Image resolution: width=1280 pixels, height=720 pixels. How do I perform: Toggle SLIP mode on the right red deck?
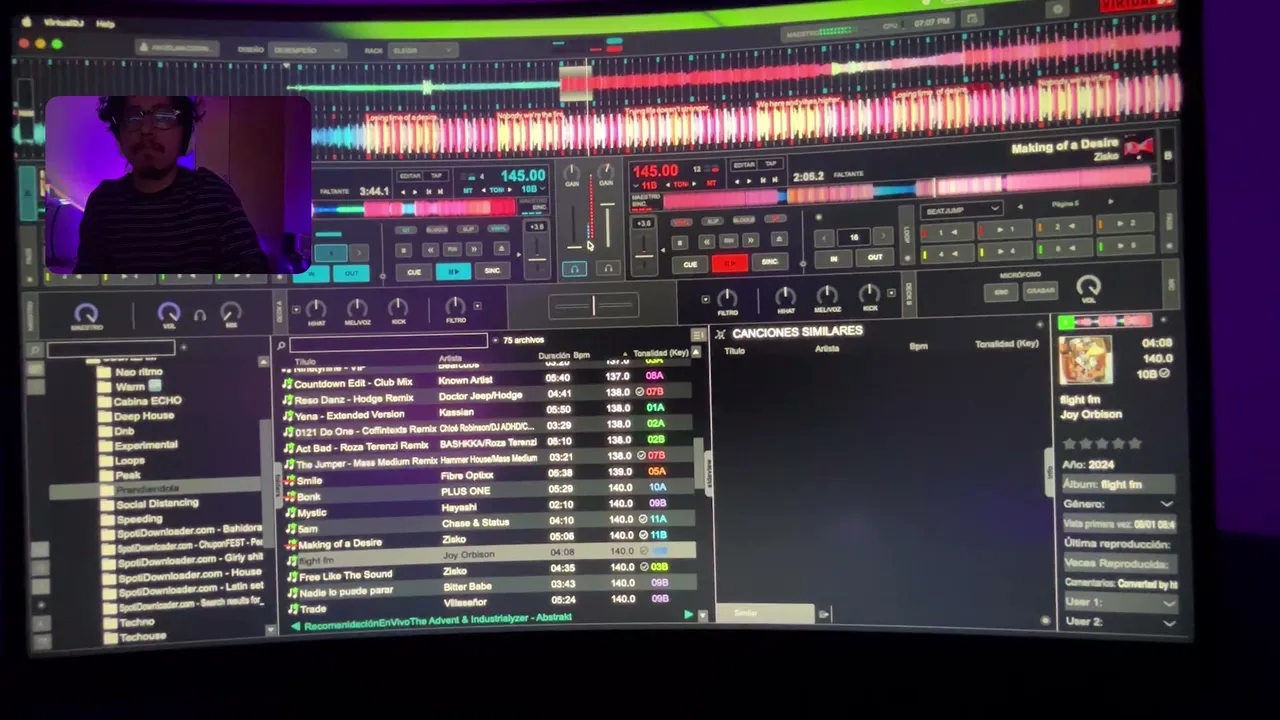(x=713, y=221)
